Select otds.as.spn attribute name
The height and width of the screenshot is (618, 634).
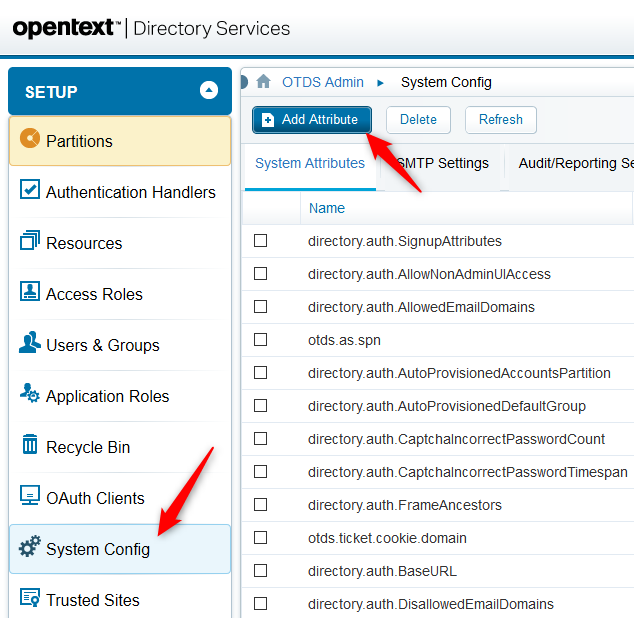point(344,341)
